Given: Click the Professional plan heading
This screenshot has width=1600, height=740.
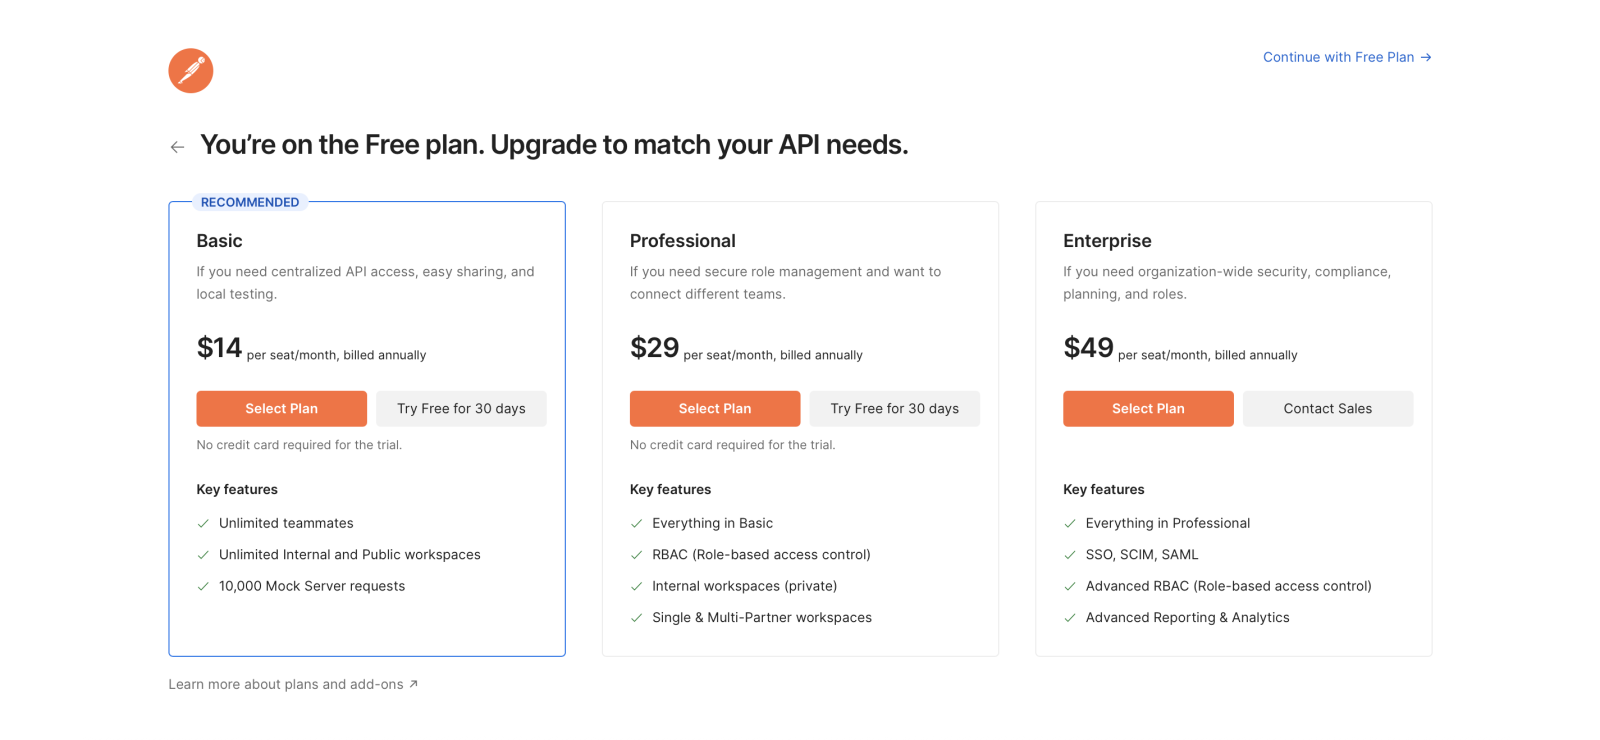Looking at the screenshot, I should pyautogui.click(x=683, y=241).
